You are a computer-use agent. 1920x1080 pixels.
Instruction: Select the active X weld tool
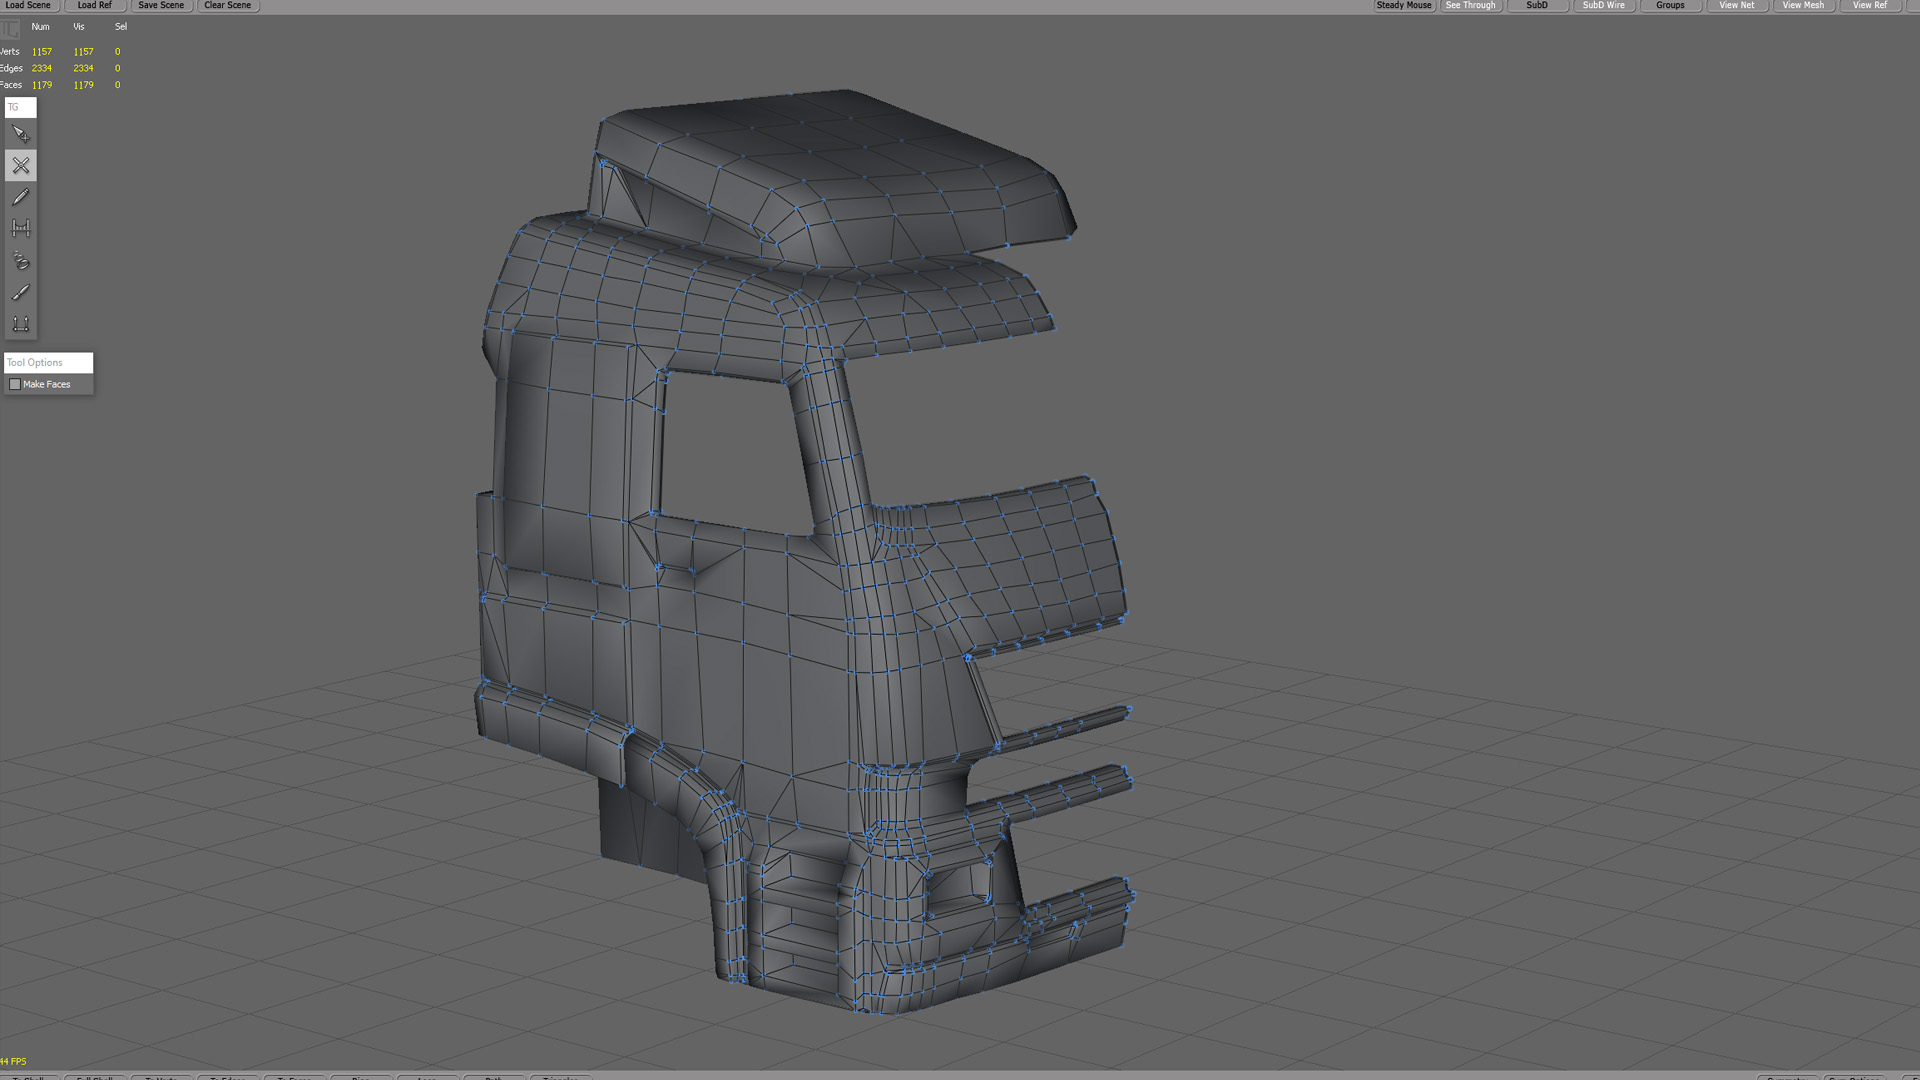coord(20,165)
